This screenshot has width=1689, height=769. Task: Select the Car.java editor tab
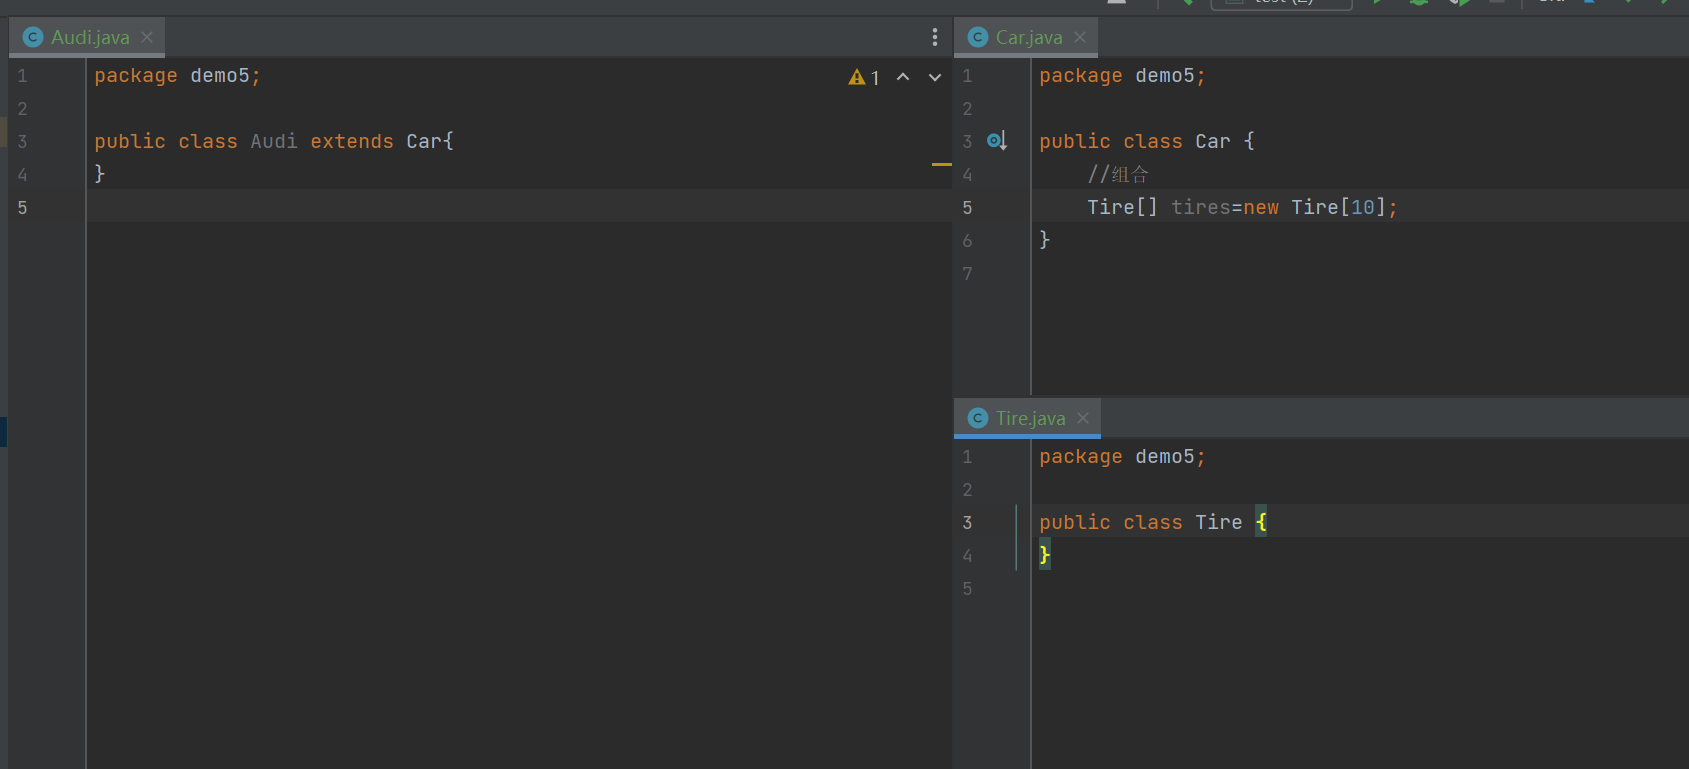click(x=1016, y=37)
